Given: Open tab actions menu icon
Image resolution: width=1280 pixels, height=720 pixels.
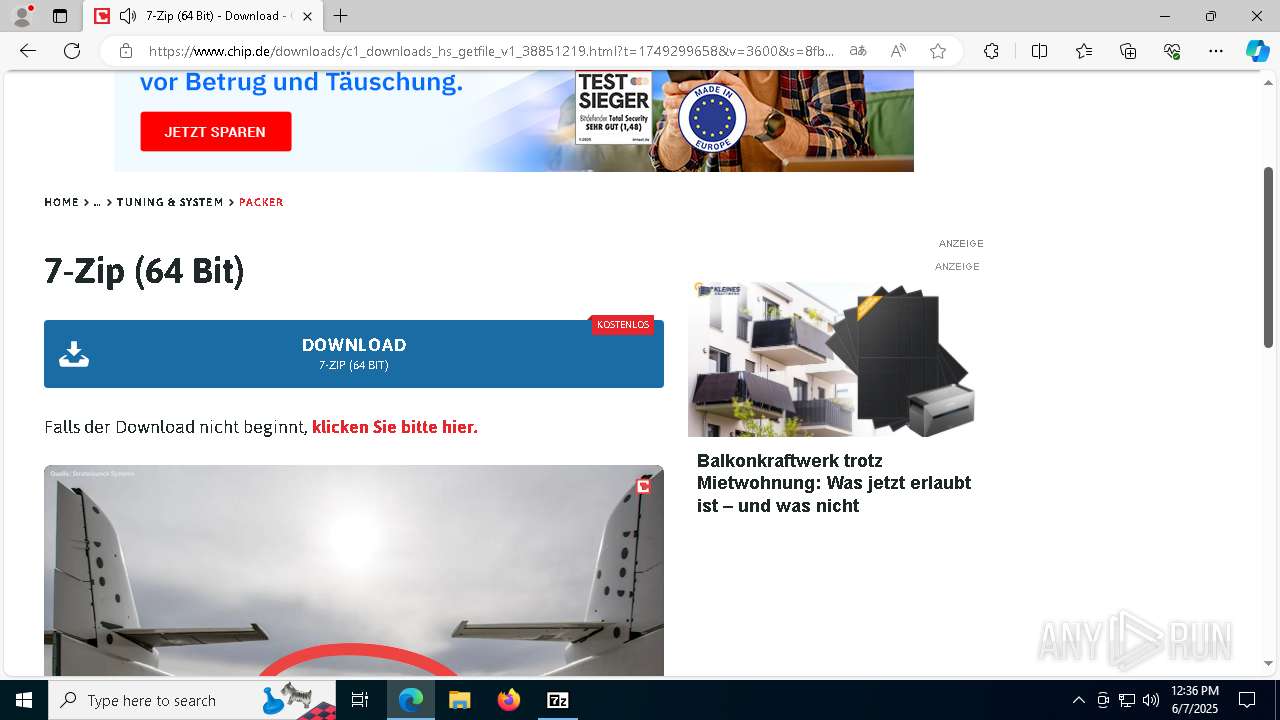Looking at the screenshot, I should tap(60, 16).
